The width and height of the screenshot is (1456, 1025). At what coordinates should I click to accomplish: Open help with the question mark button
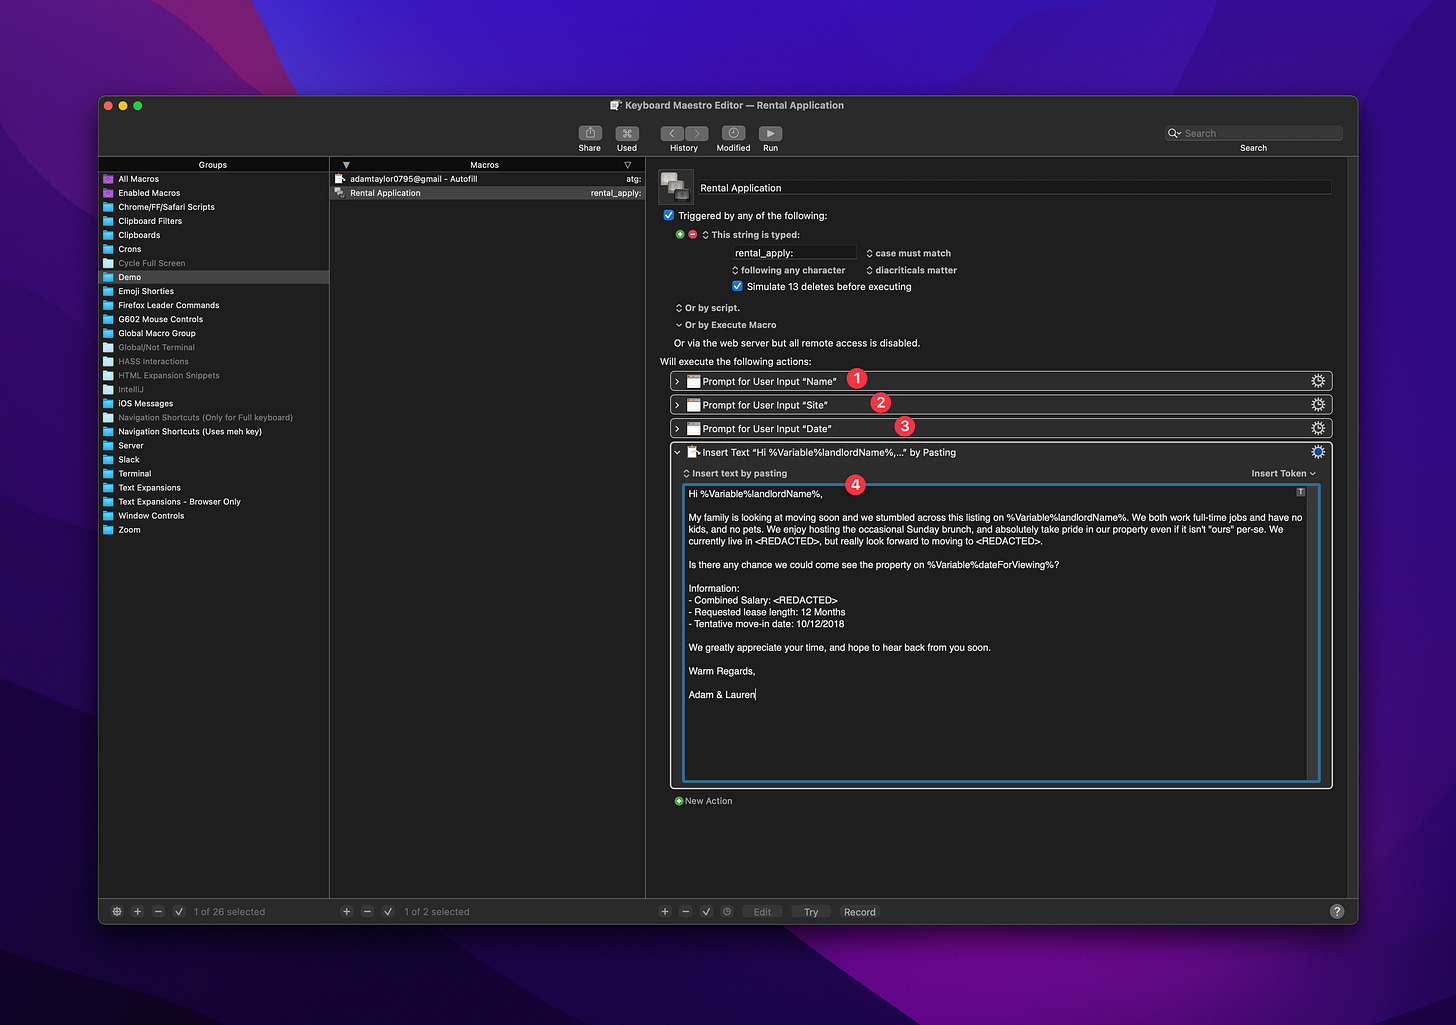point(1337,911)
